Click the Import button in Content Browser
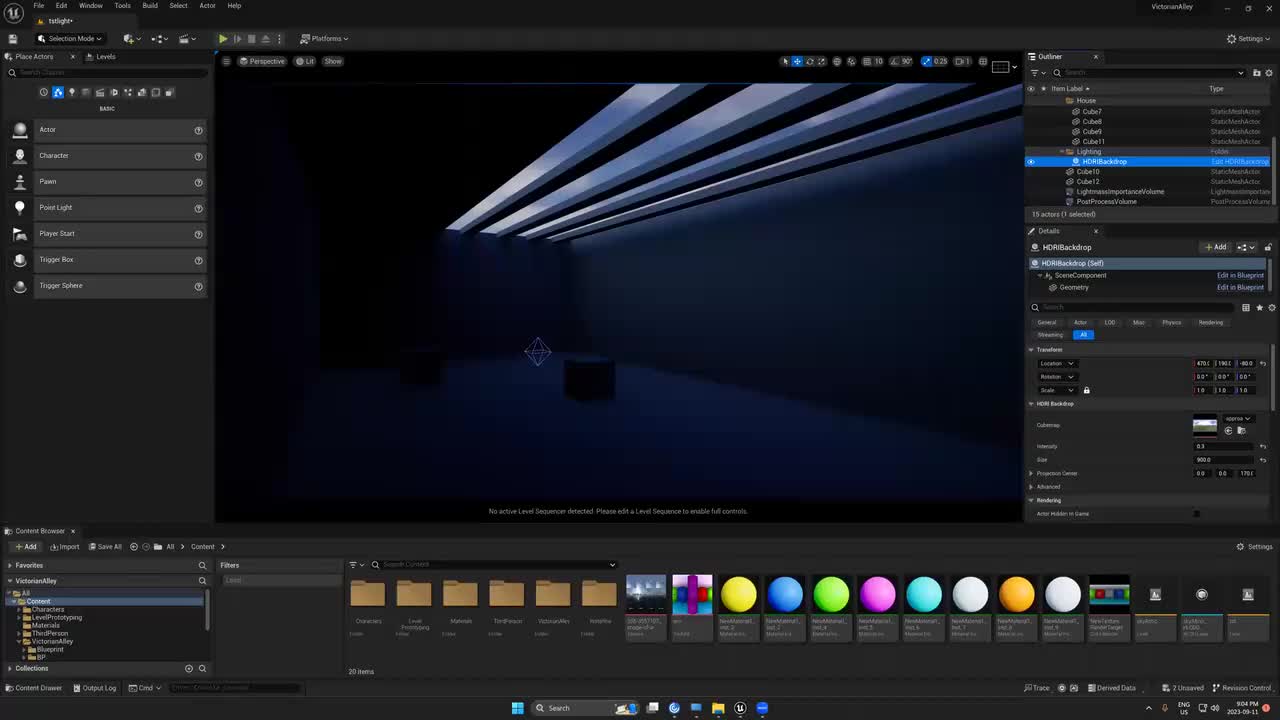The width and height of the screenshot is (1280, 720). click(x=64, y=546)
